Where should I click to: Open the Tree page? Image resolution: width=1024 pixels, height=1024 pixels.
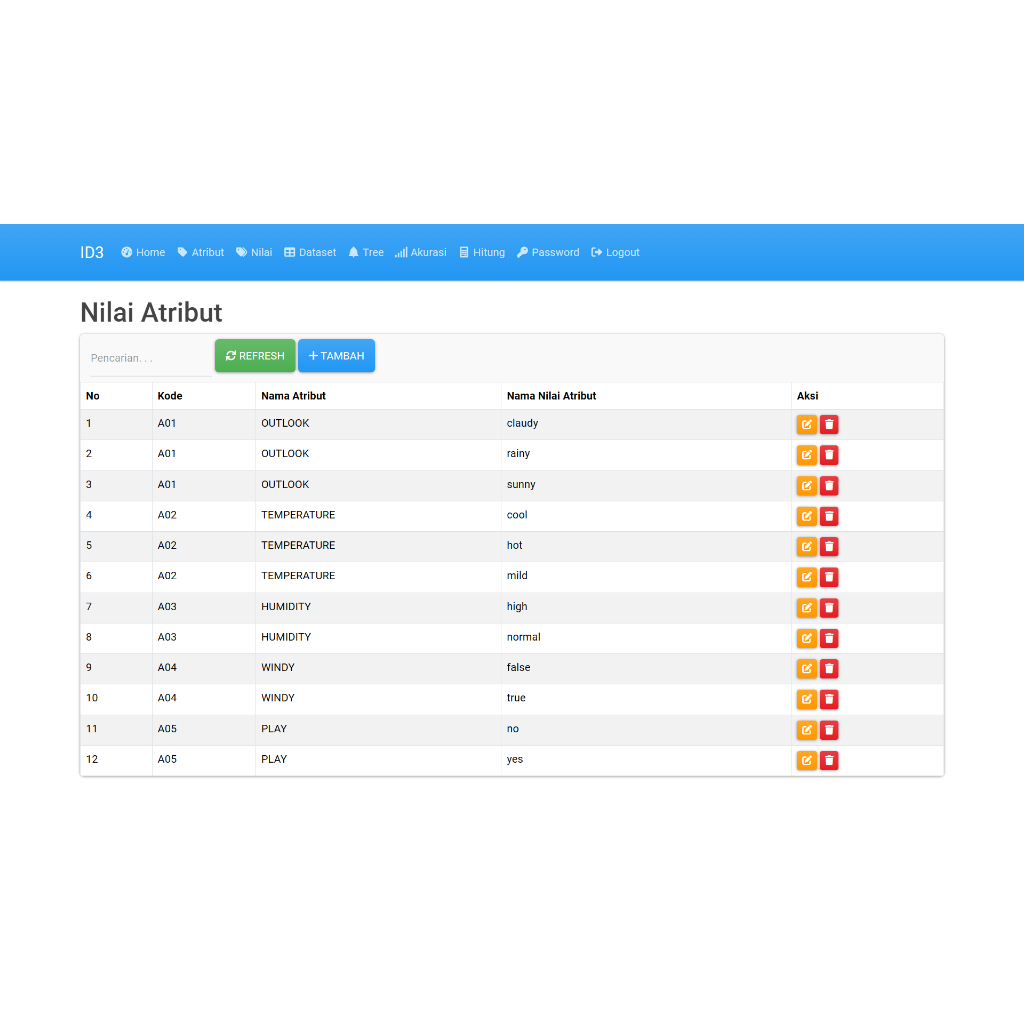tap(366, 252)
